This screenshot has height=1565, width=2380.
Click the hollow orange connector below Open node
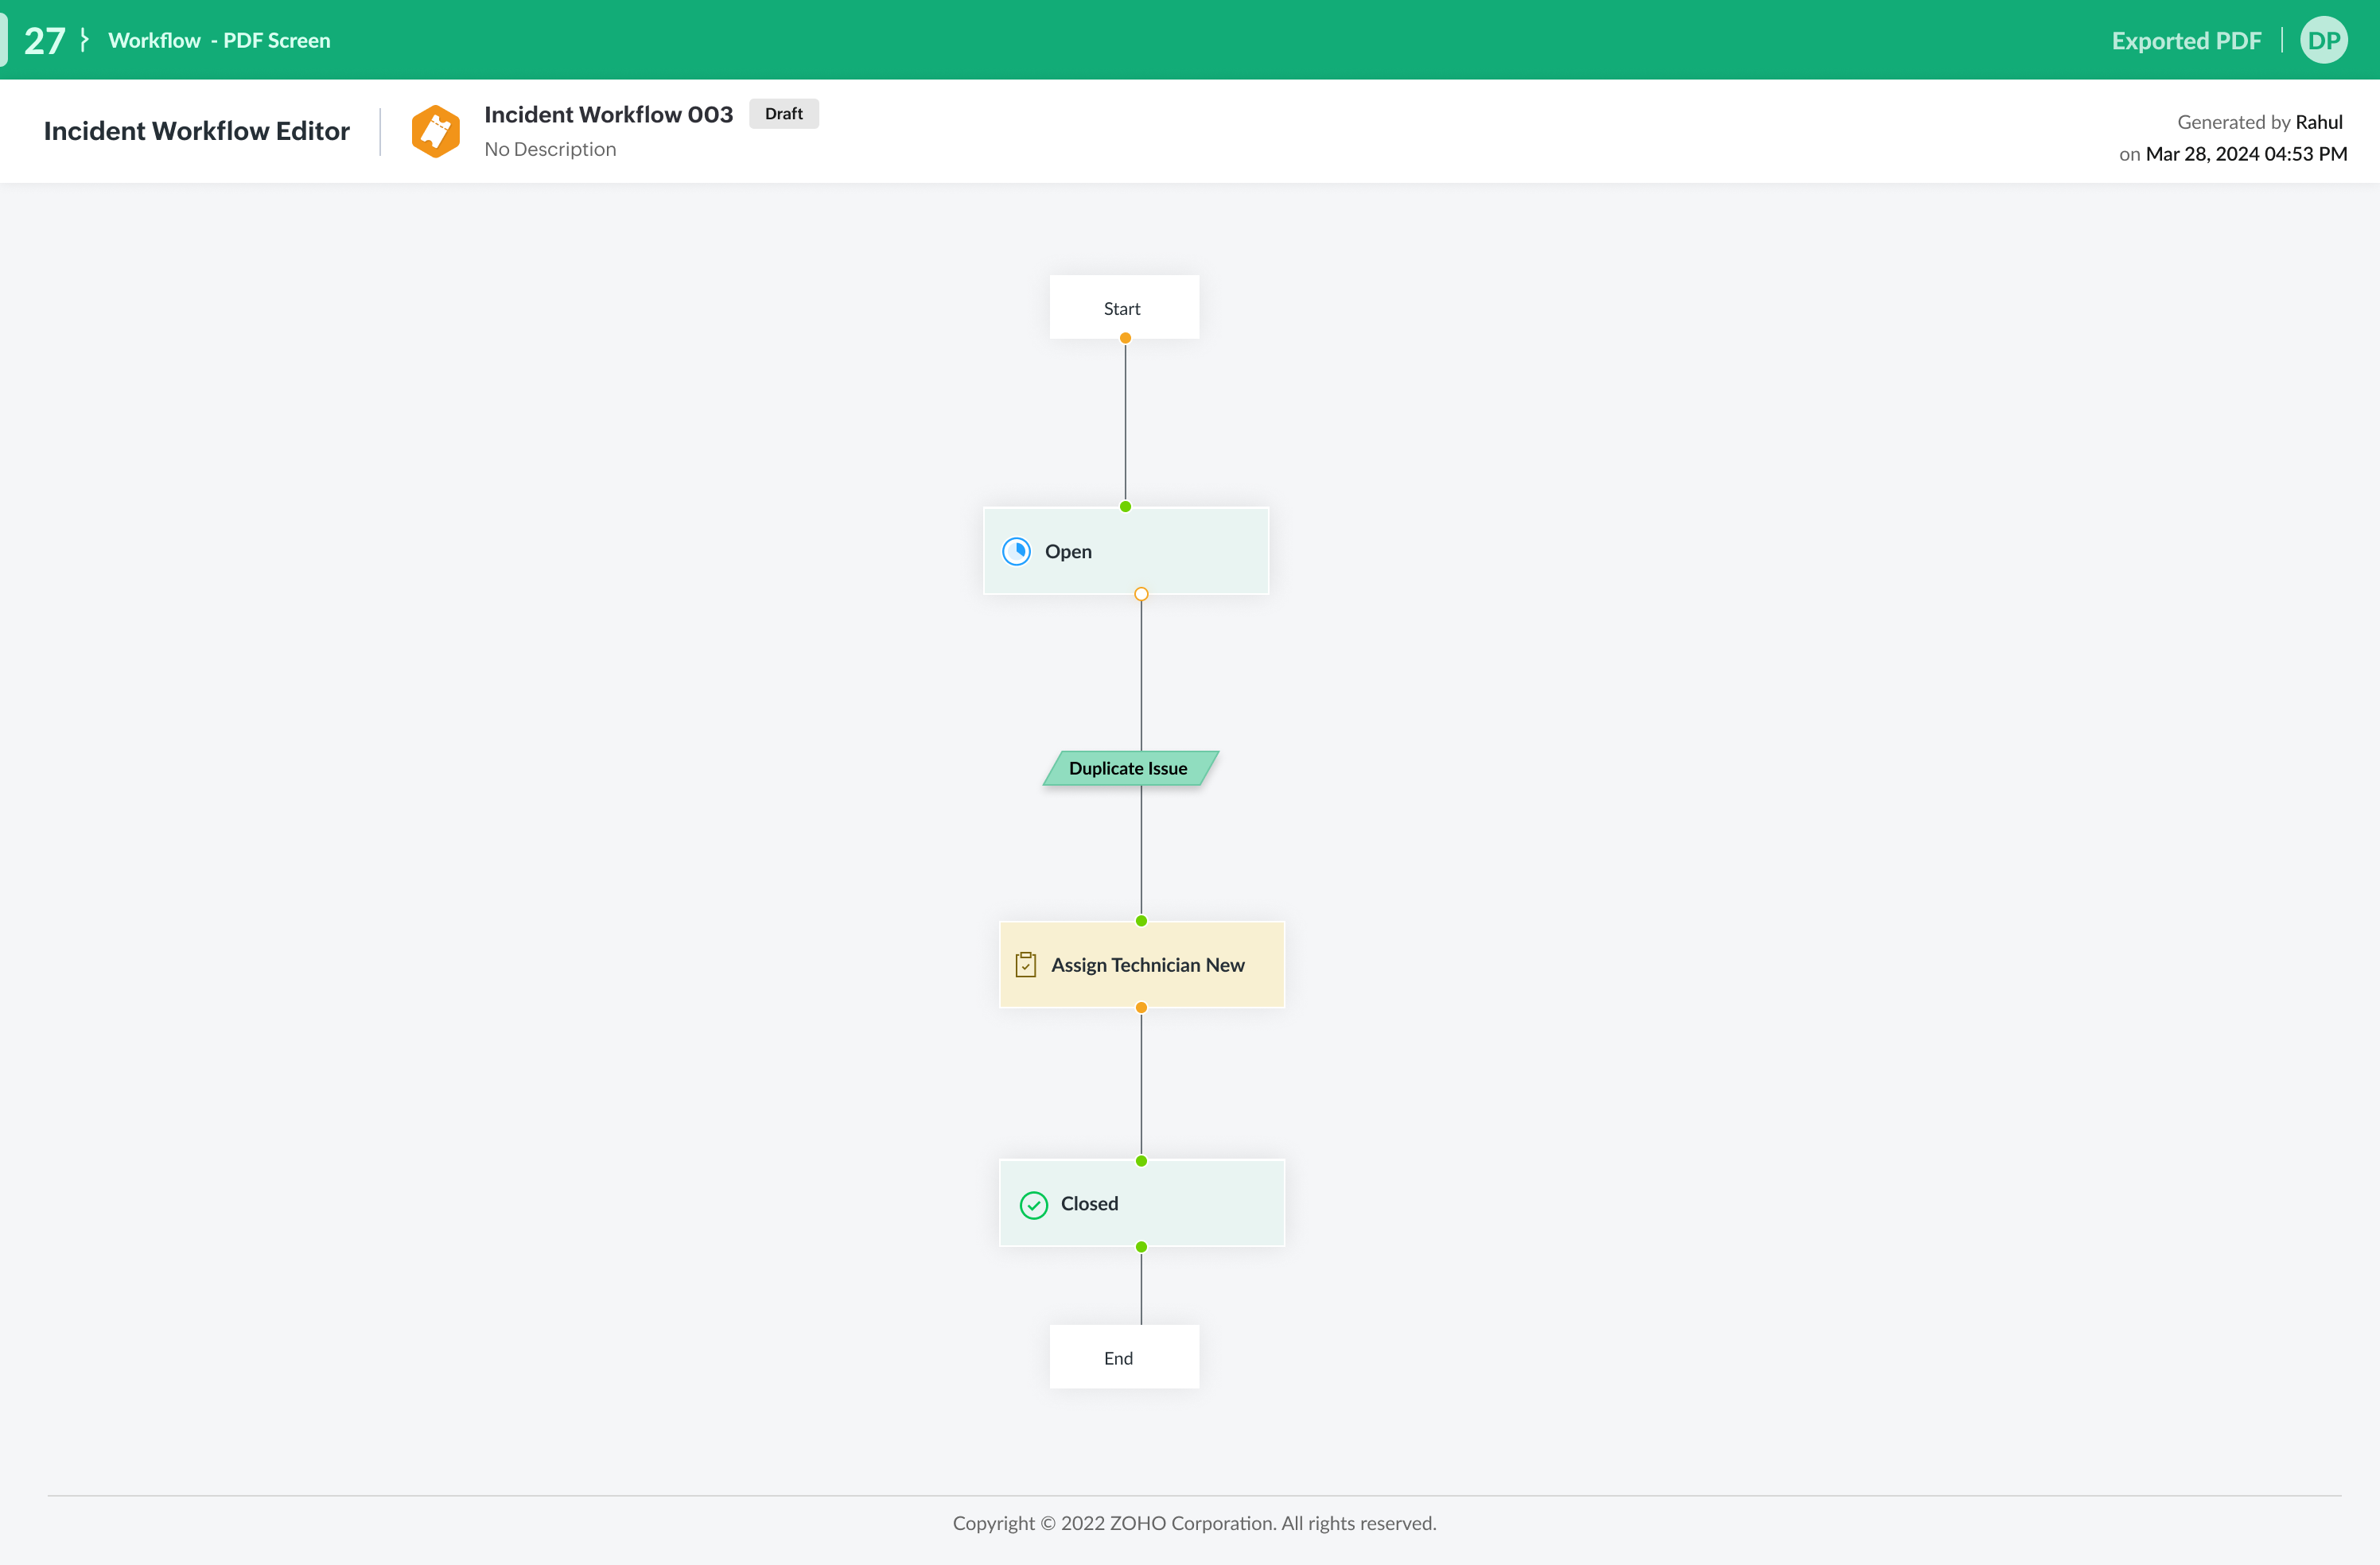pyautogui.click(x=1141, y=594)
